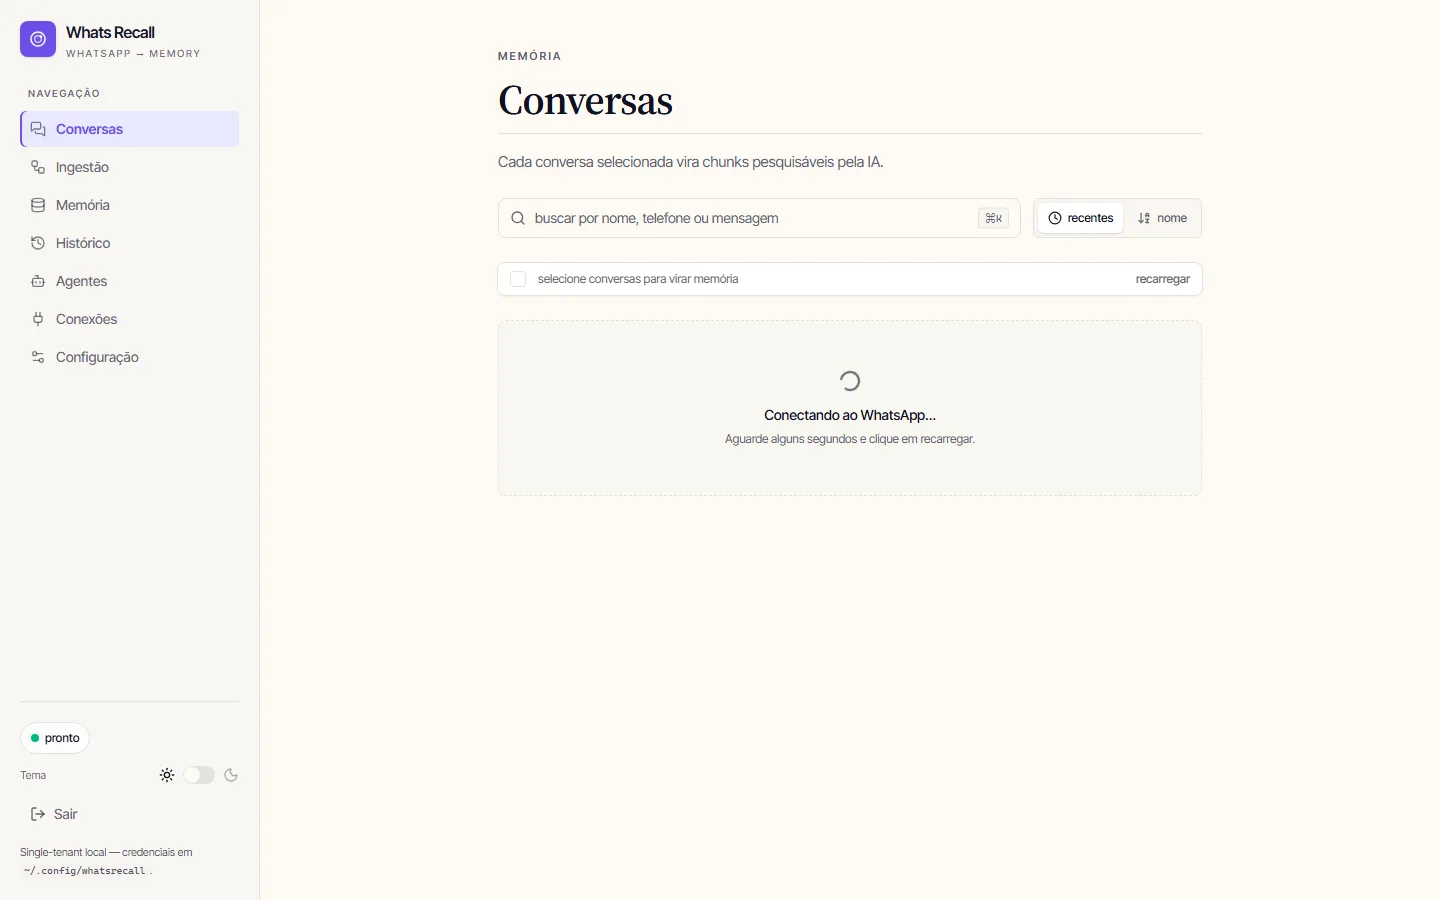Click the Whats Recall app title
The height and width of the screenshot is (900, 1440).
click(110, 32)
